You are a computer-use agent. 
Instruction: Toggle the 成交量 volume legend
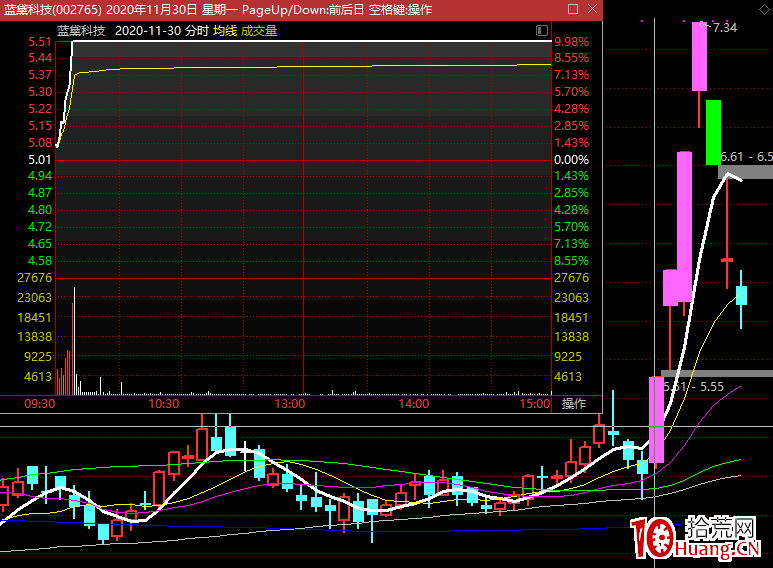[259, 31]
